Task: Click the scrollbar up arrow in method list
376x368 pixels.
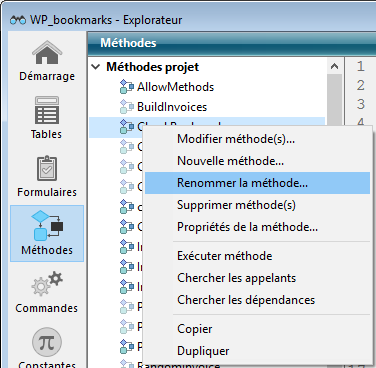Action: point(334,67)
